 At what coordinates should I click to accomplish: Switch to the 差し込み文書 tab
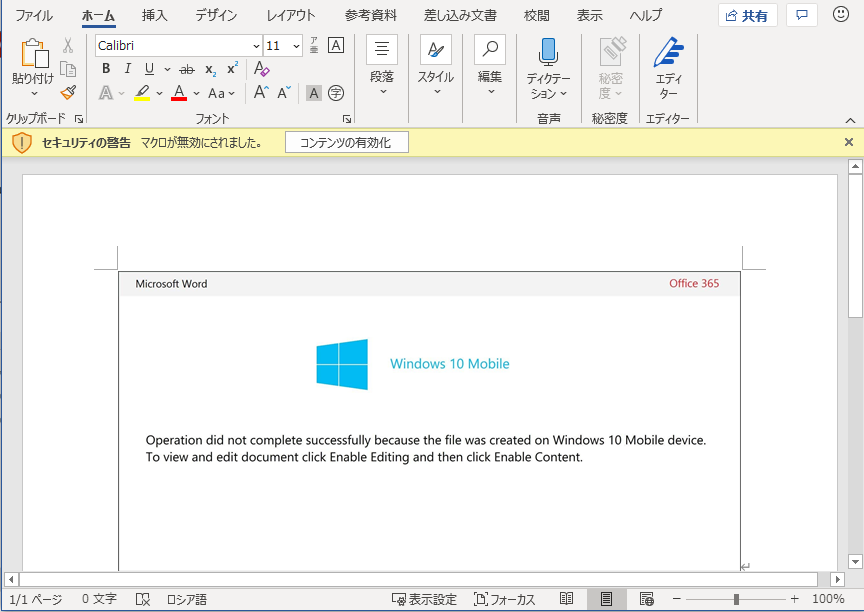pos(460,15)
